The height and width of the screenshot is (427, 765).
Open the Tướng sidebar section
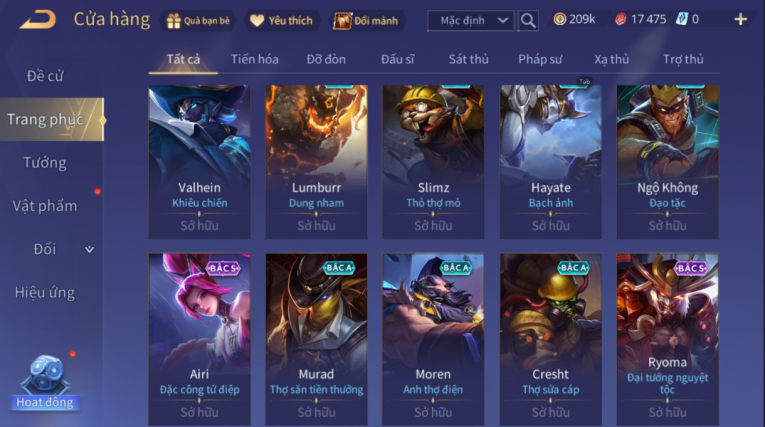45,163
